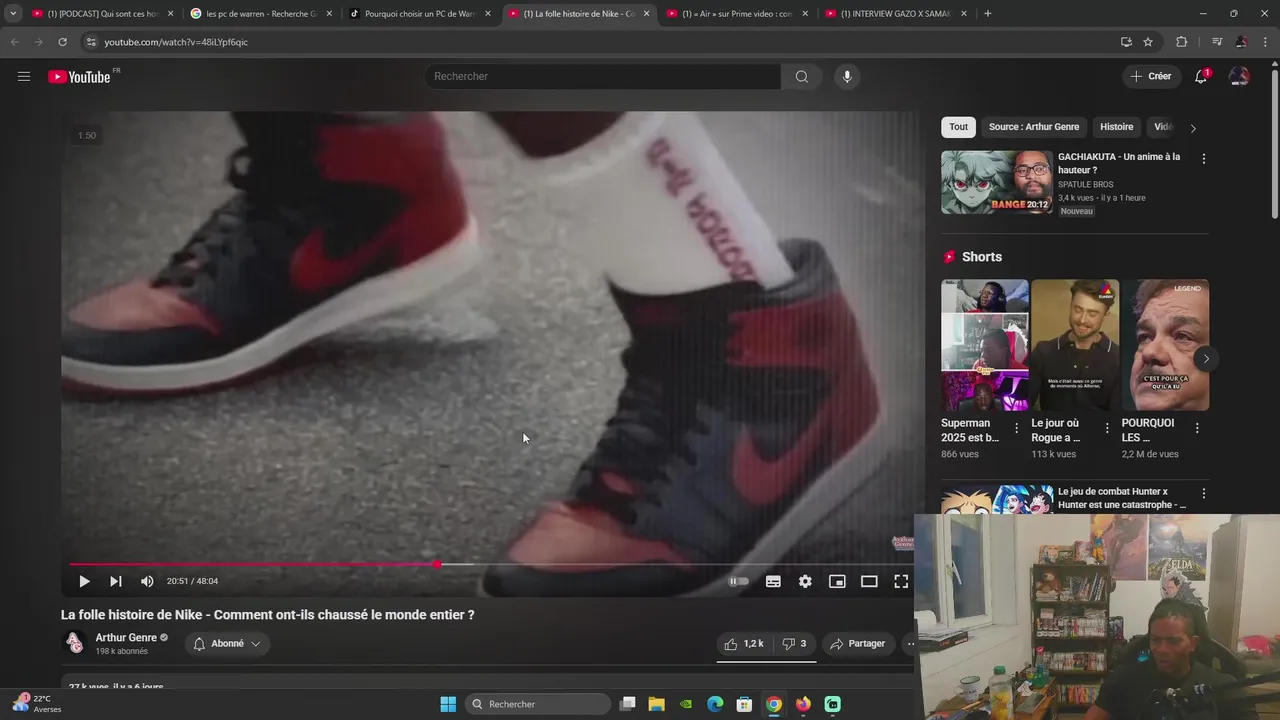Open Task View on taskbar
This screenshot has width=1280, height=720.
pyautogui.click(x=628, y=704)
